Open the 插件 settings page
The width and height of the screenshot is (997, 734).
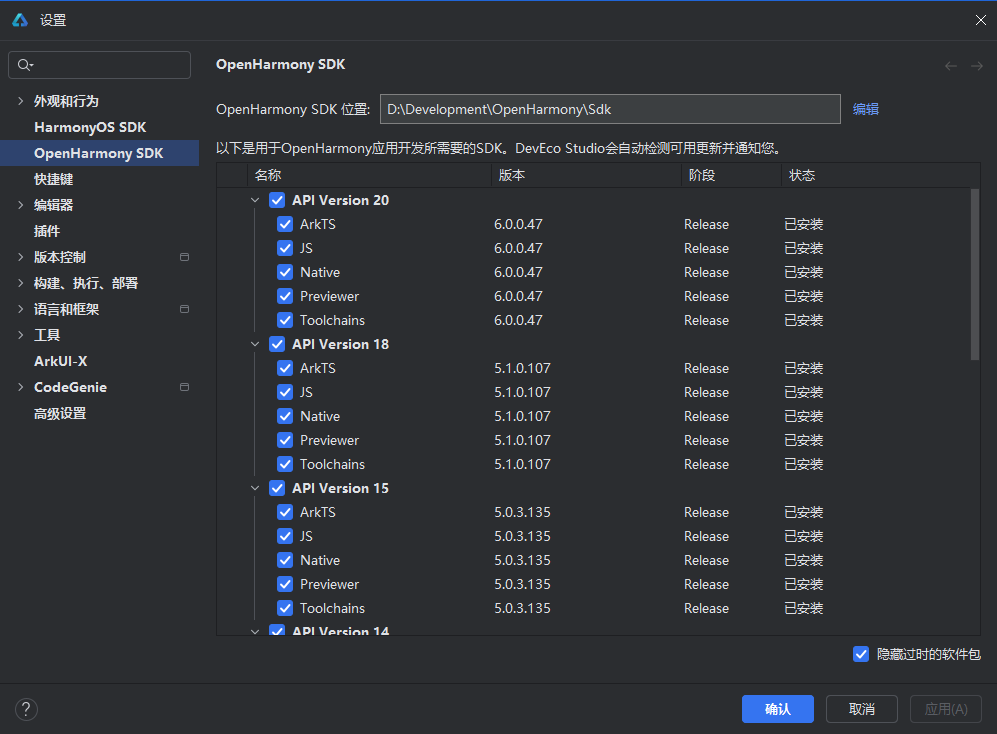coord(46,231)
